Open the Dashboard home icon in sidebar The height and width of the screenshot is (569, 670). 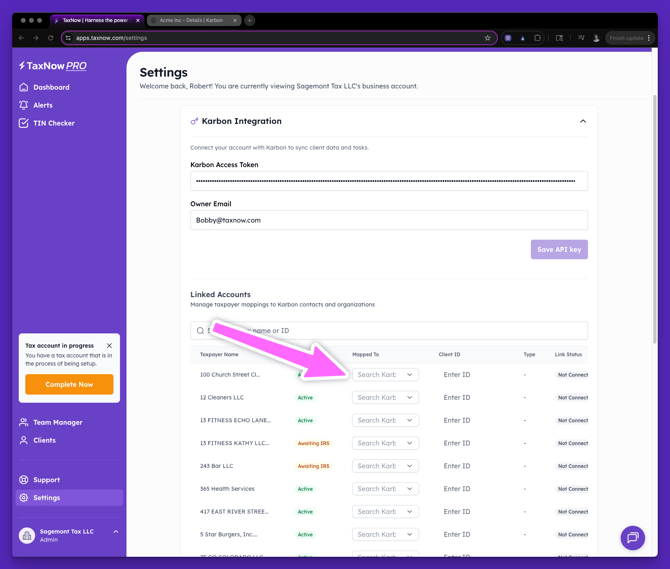tap(24, 87)
